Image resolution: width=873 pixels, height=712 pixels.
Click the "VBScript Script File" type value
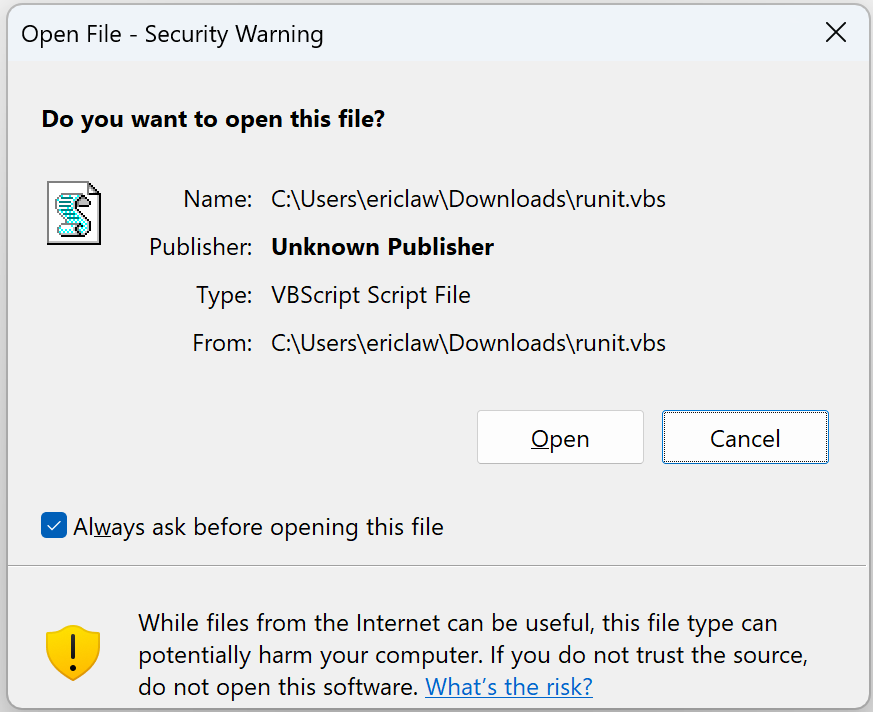(x=370, y=295)
